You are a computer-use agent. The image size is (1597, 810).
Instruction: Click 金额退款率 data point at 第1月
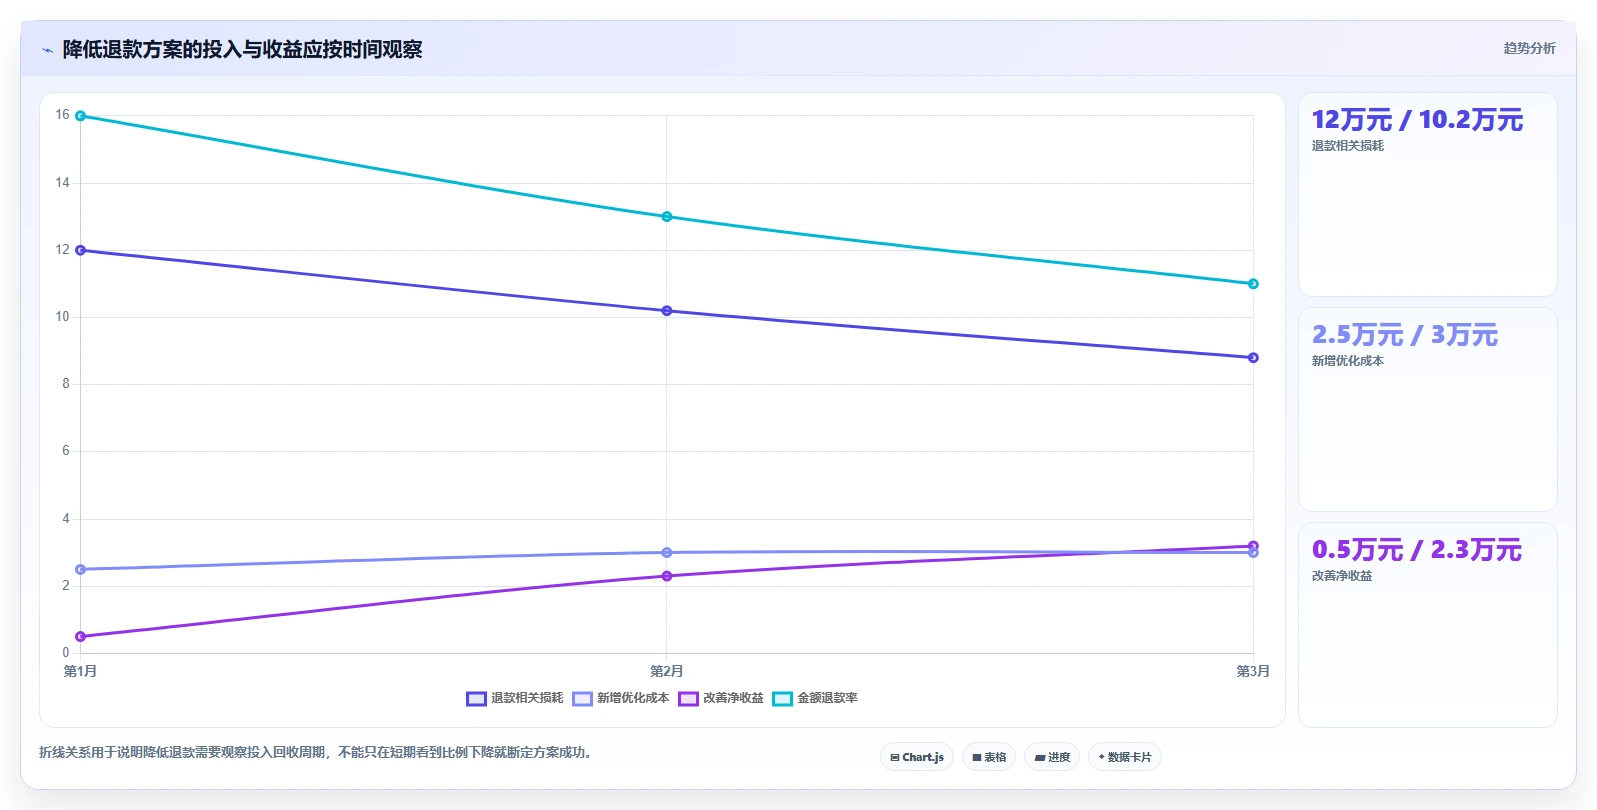pyautogui.click(x=81, y=116)
